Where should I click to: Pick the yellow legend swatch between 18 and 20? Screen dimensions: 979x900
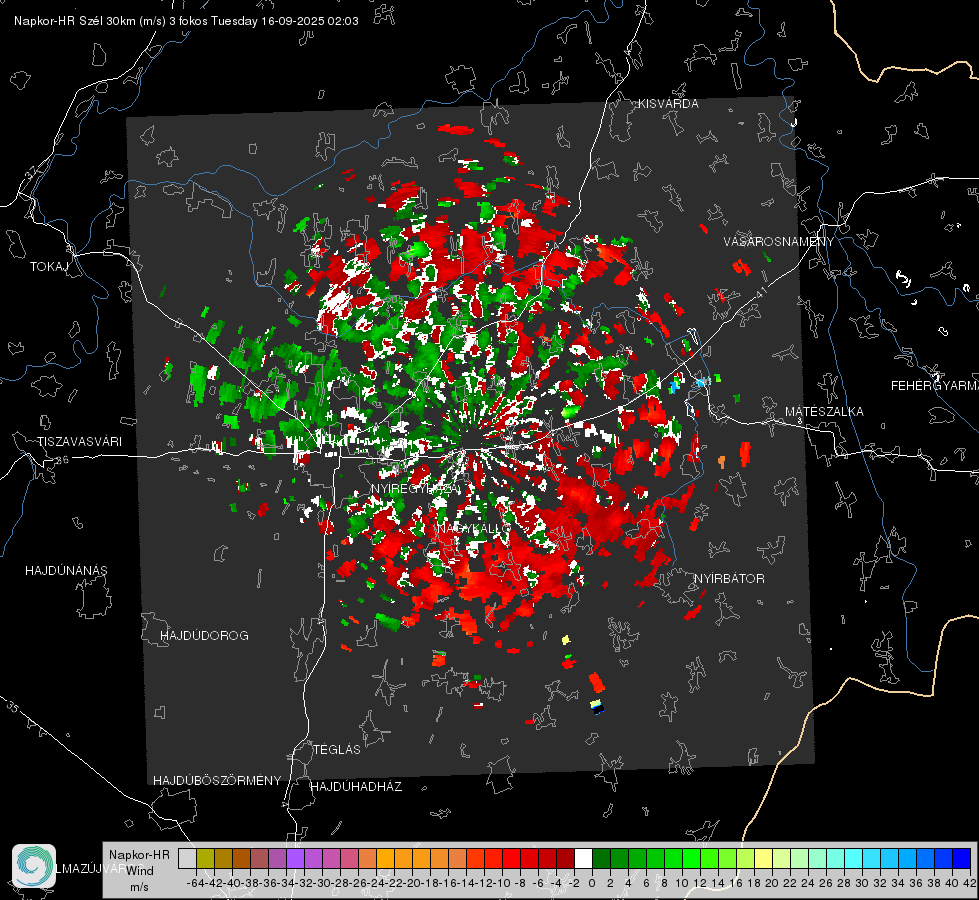pos(763,858)
